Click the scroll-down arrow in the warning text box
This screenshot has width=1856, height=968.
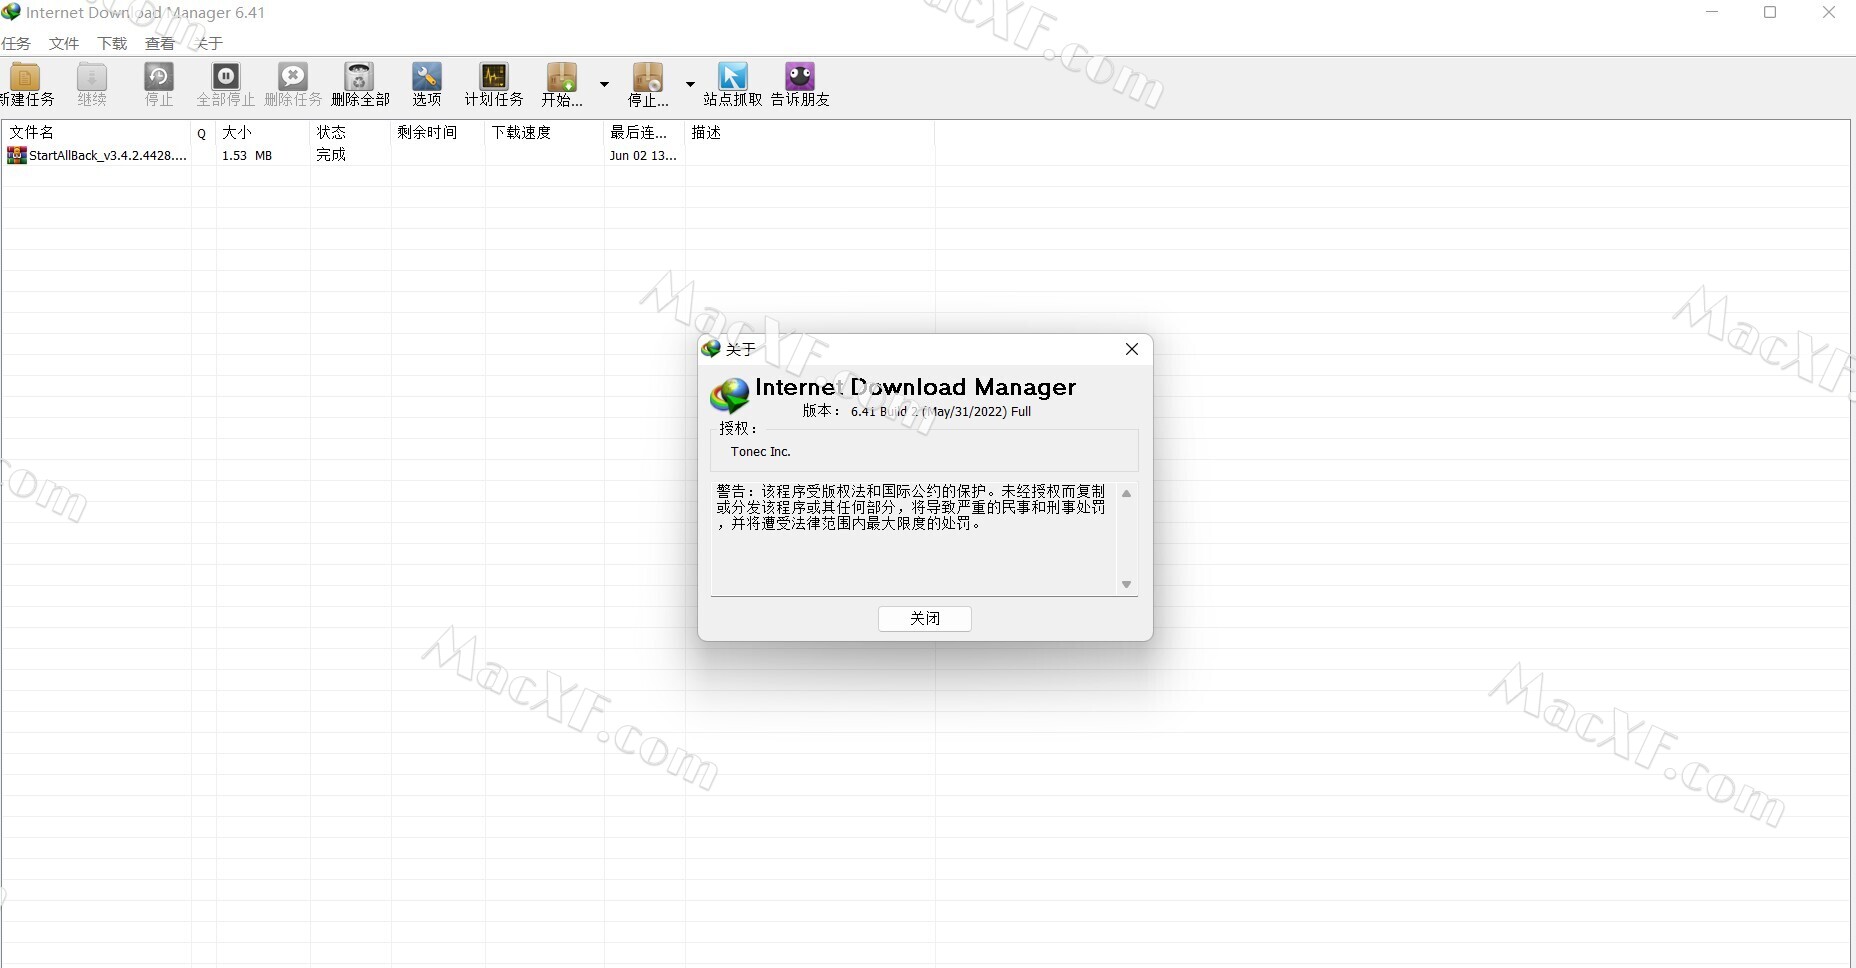[1126, 584]
